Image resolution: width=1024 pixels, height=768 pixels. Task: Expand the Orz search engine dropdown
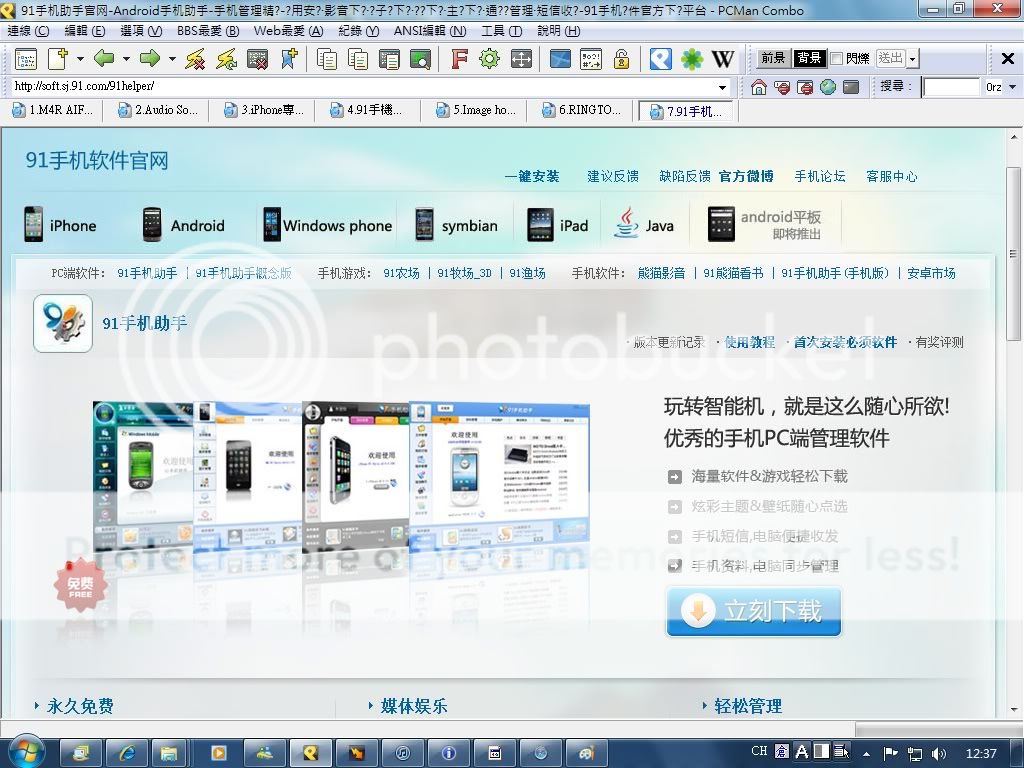click(1011, 87)
